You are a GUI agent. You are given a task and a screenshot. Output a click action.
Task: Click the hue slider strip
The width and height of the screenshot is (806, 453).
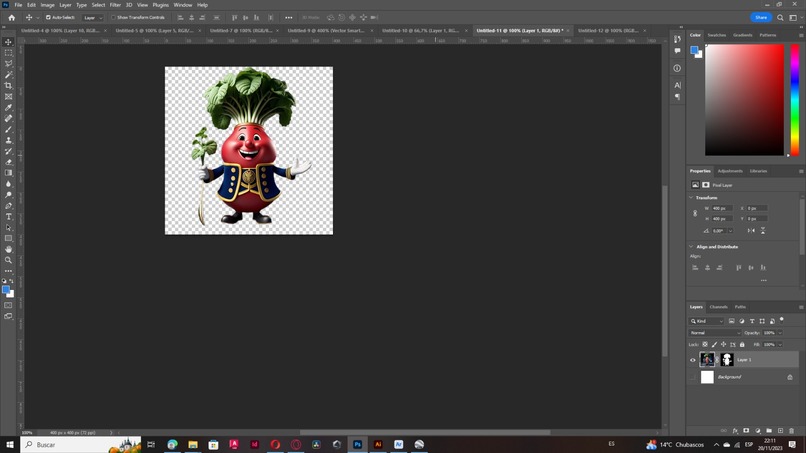point(795,100)
